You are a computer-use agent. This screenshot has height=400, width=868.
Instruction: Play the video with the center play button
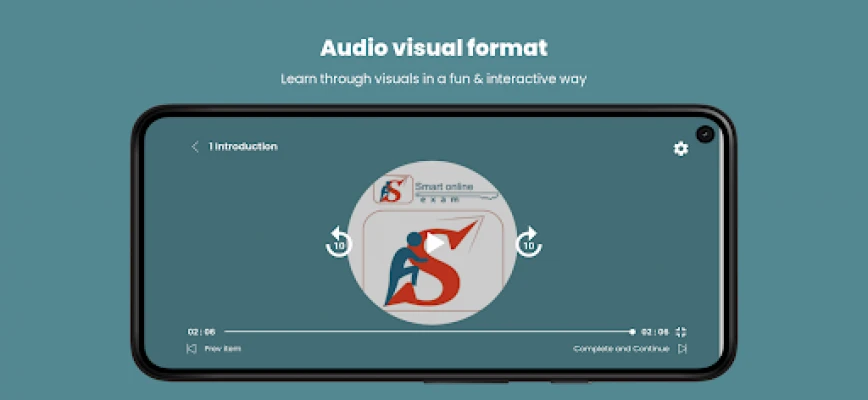point(435,242)
